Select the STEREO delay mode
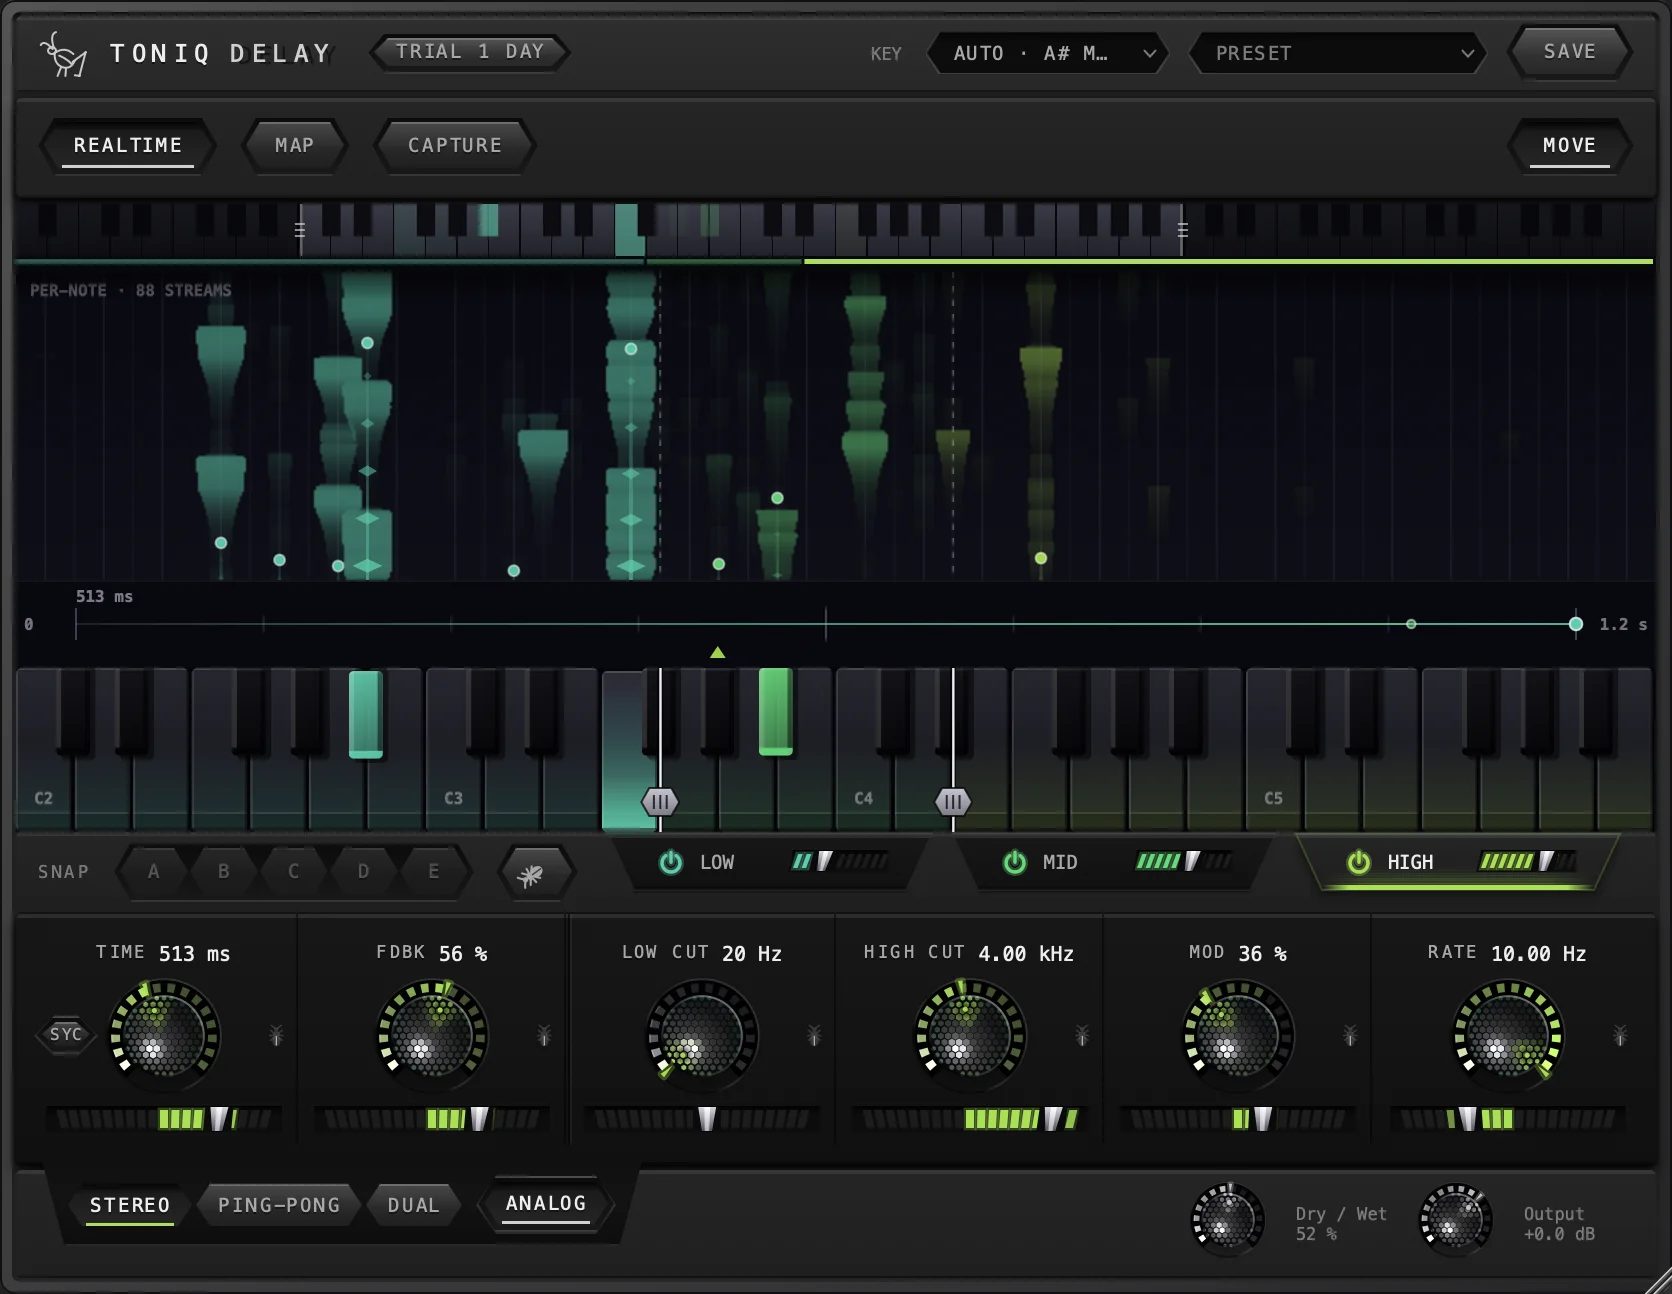This screenshot has height=1294, width=1672. [x=130, y=1205]
